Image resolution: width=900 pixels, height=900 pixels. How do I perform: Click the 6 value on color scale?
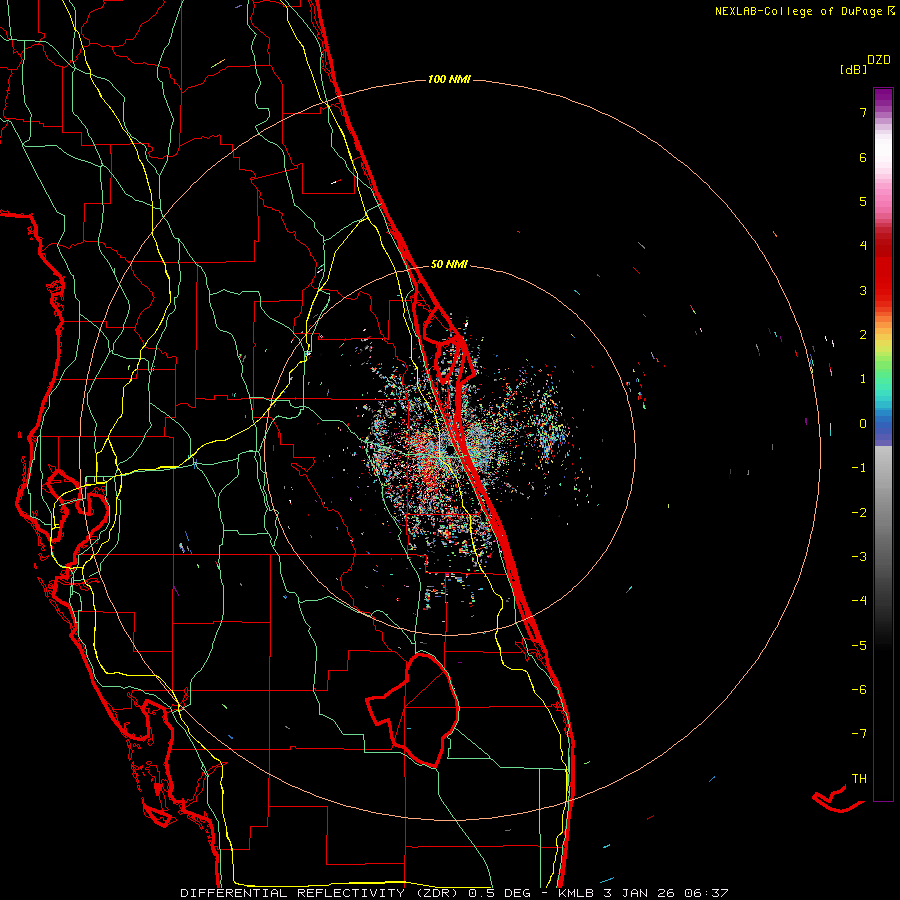click(863, 157)
